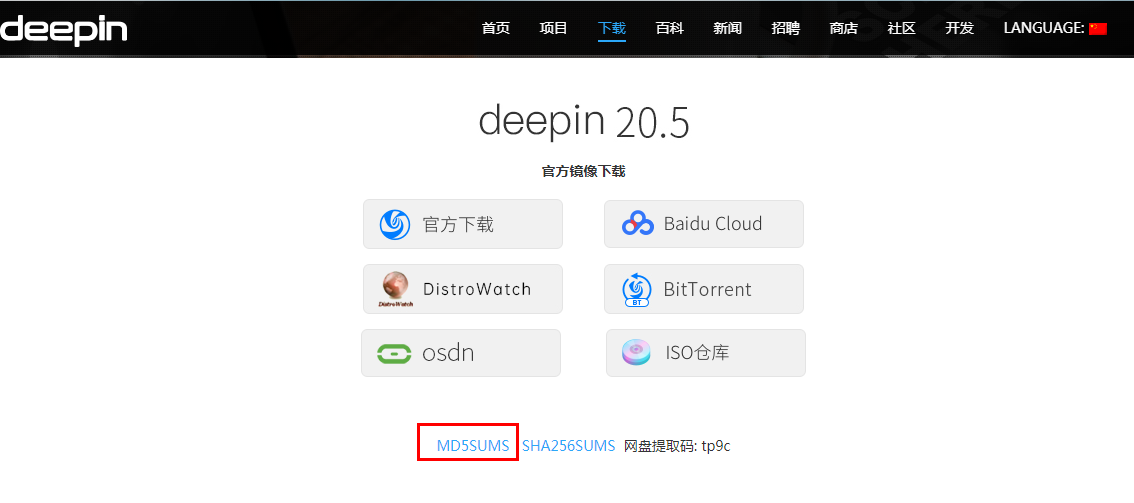The height and width of the screenshot is (503, 1134).
Task: Open the MD5SUMS link
Action: click(473, 446)
